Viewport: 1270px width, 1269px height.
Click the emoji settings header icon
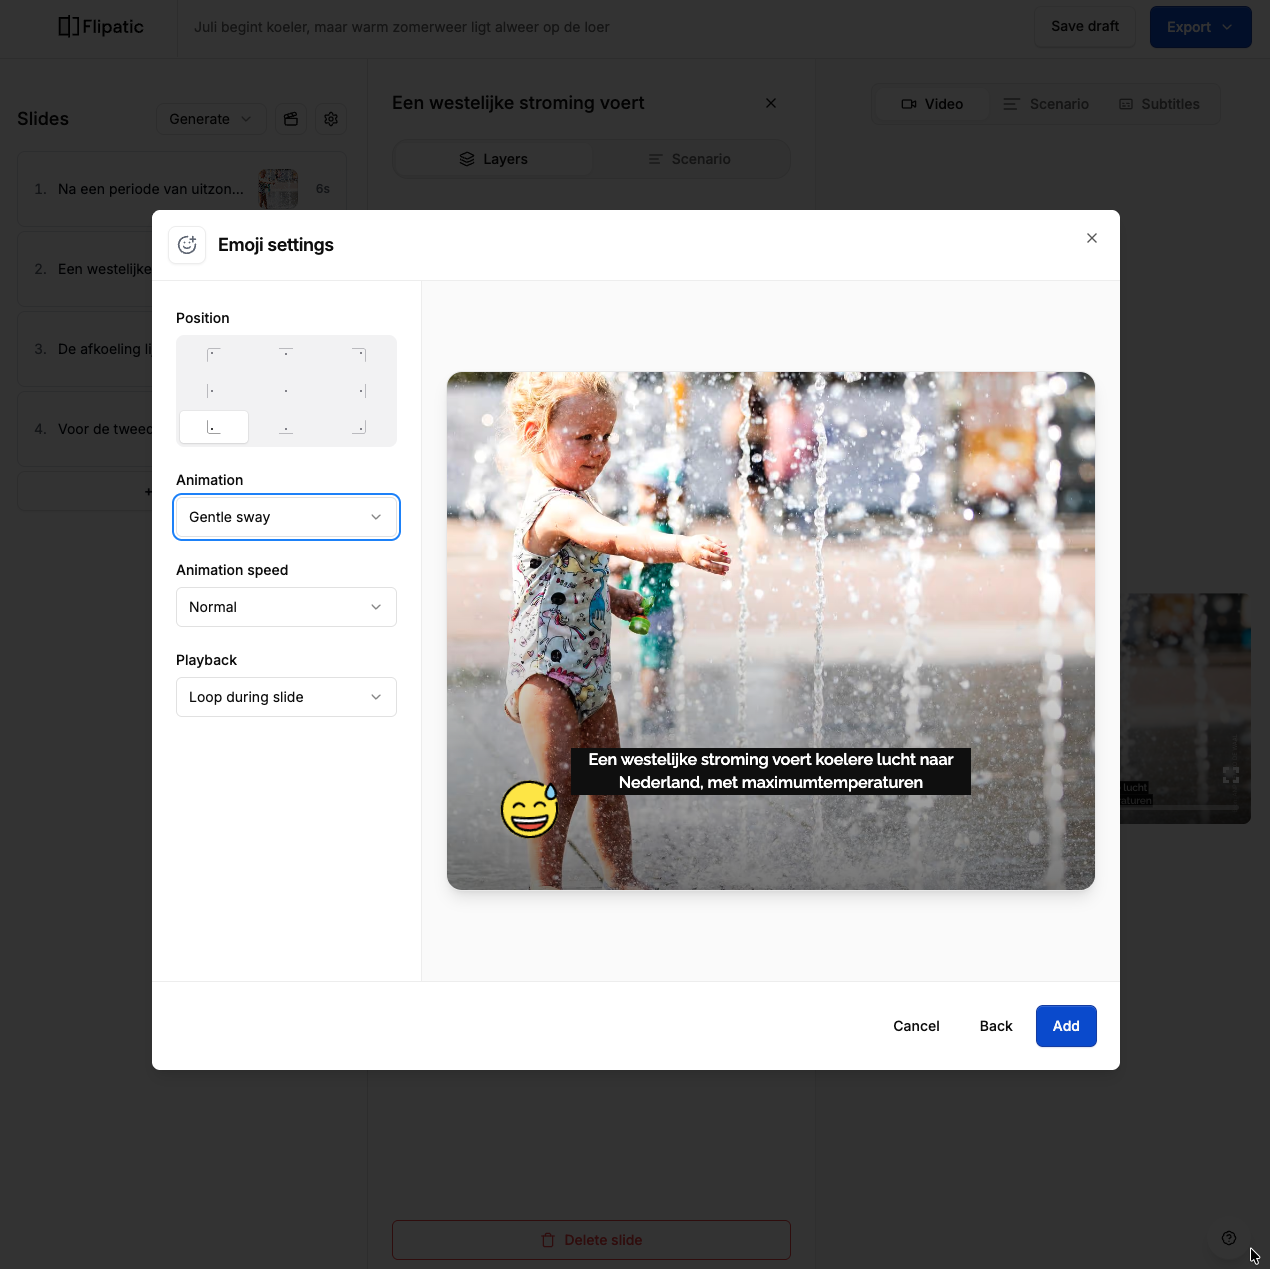coord(187,245)
